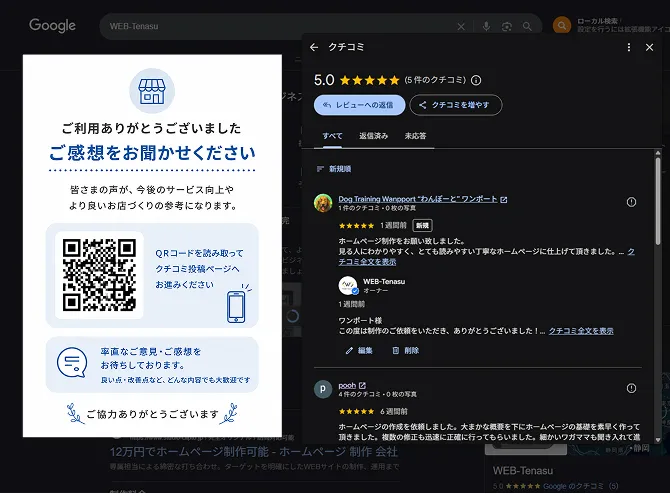The height and width of the screenshot is (494, 670).
Task: Click the speech bubble icon on the card
Action: click(72, 363)
